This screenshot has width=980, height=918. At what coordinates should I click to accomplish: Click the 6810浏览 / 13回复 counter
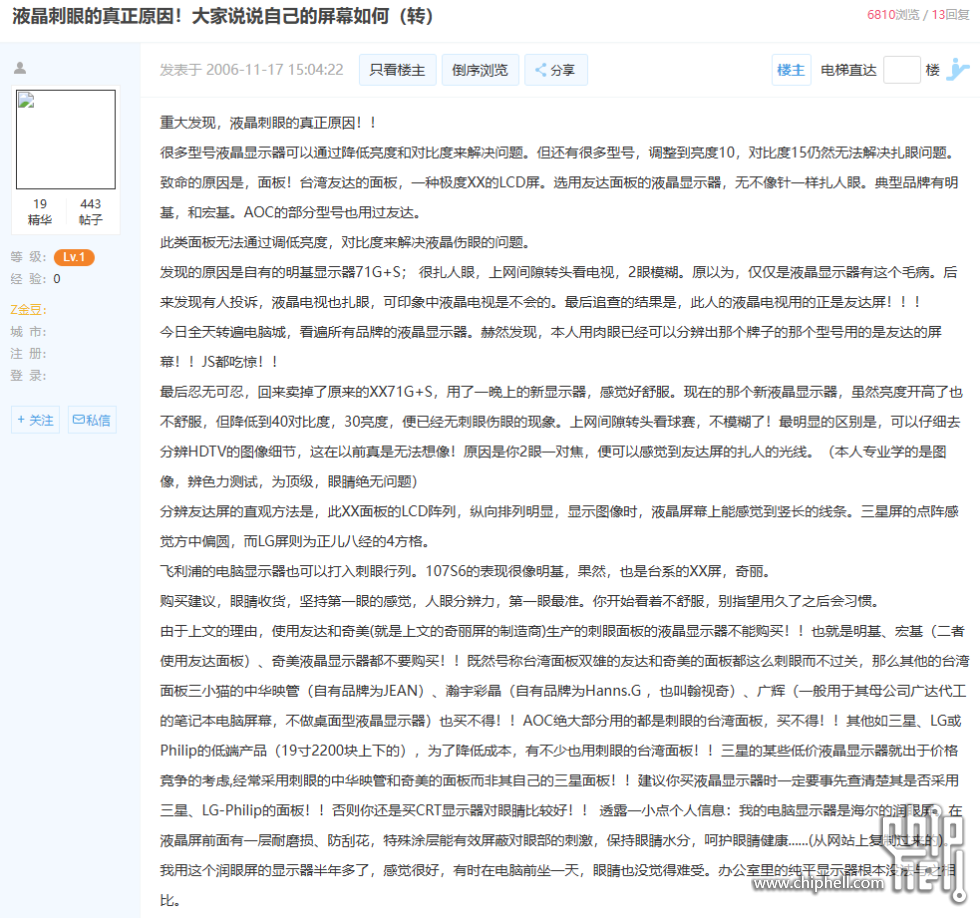pyautogui.click(x=918, y=15)
